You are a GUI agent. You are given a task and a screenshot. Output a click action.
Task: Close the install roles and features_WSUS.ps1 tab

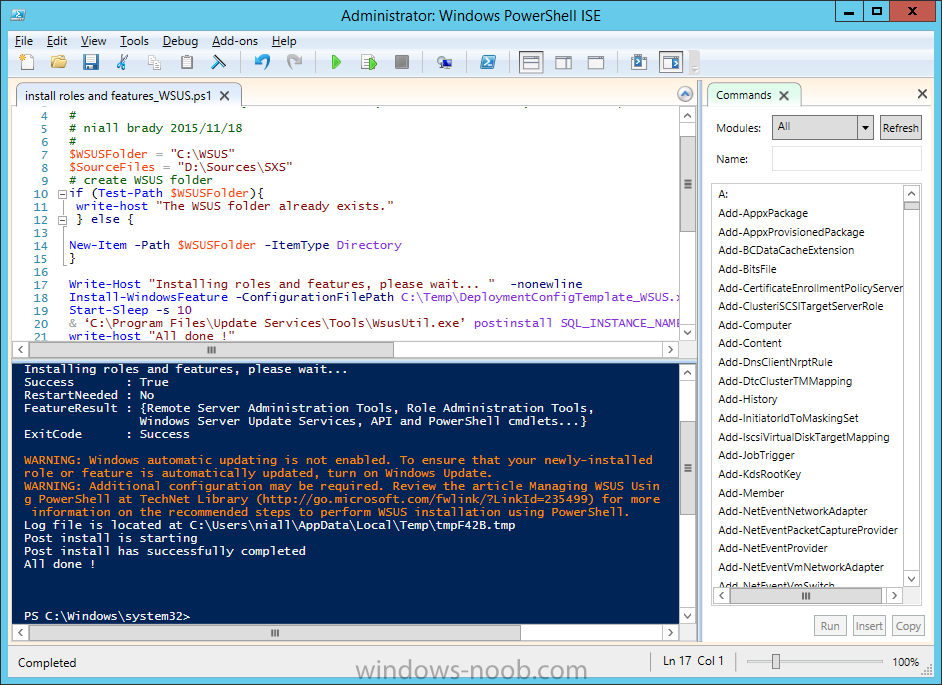point(225,96)
